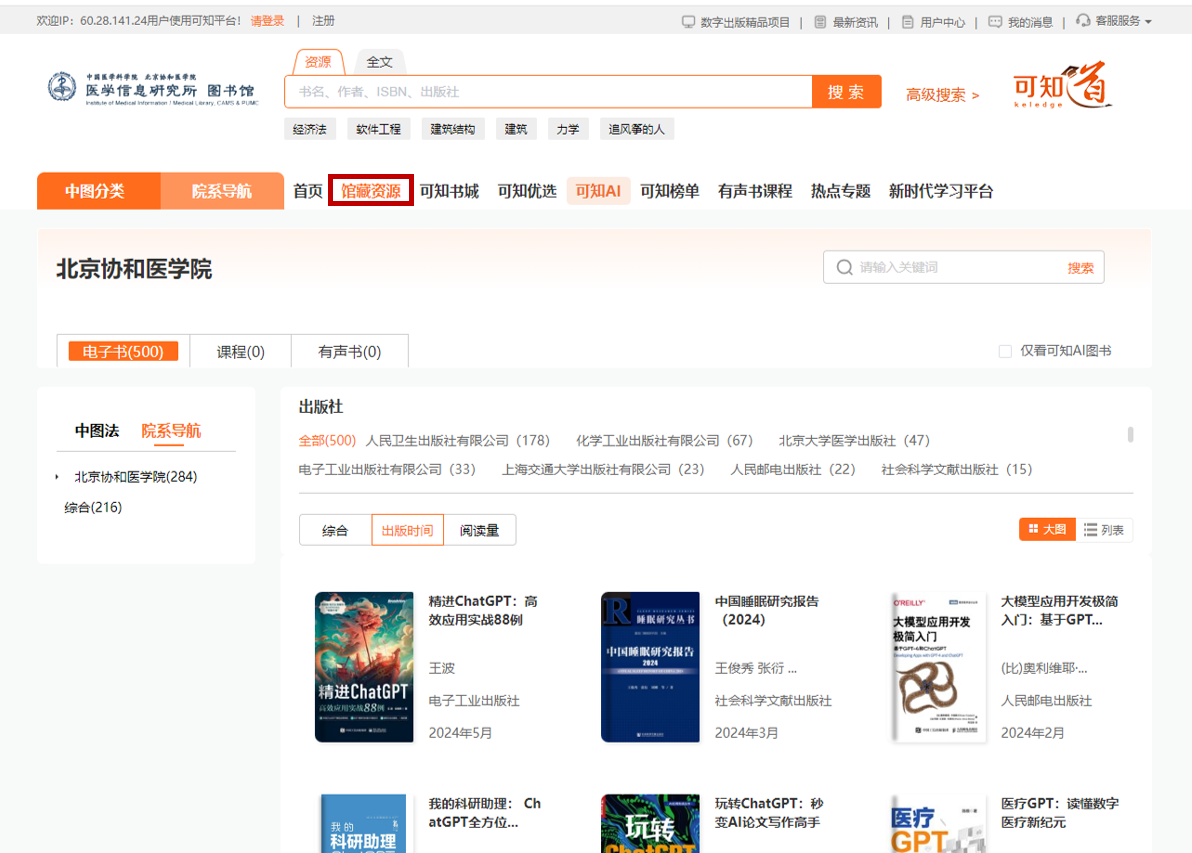Open 馆藏资源 in the main menu
Screen dimensions: 1192x853
pyautogui.click(x=371, y=191)
